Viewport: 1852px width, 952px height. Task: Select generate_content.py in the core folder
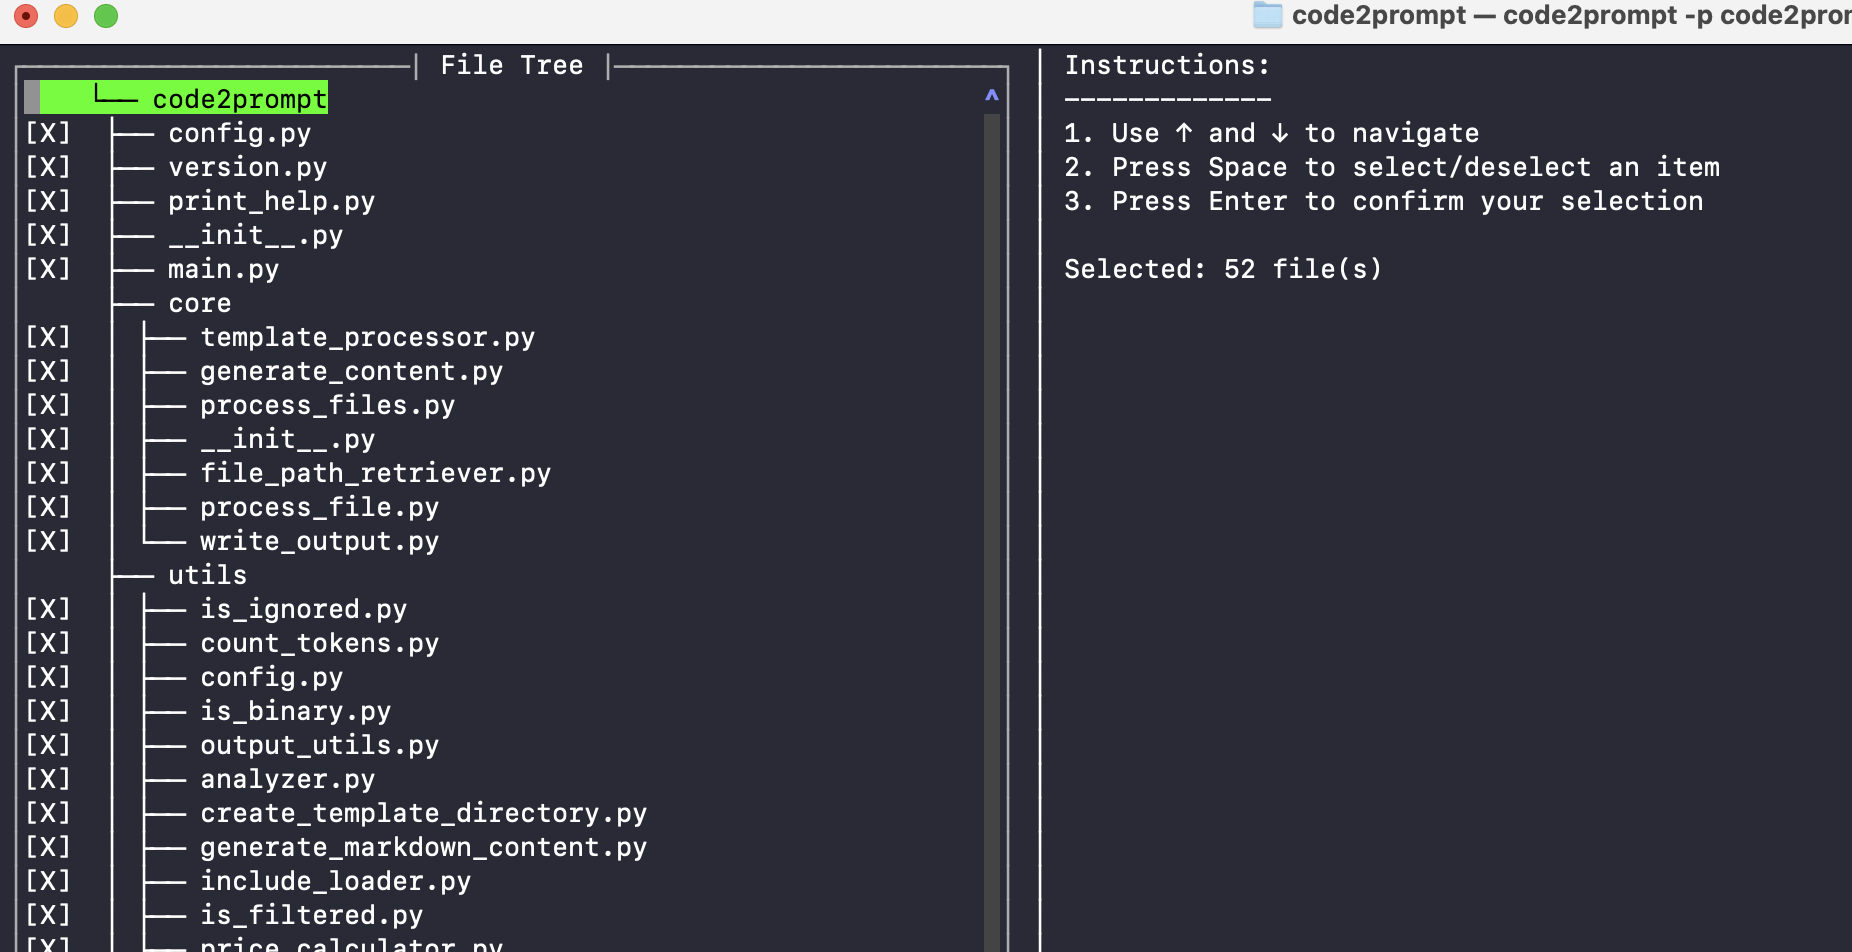tap(351, 371)
